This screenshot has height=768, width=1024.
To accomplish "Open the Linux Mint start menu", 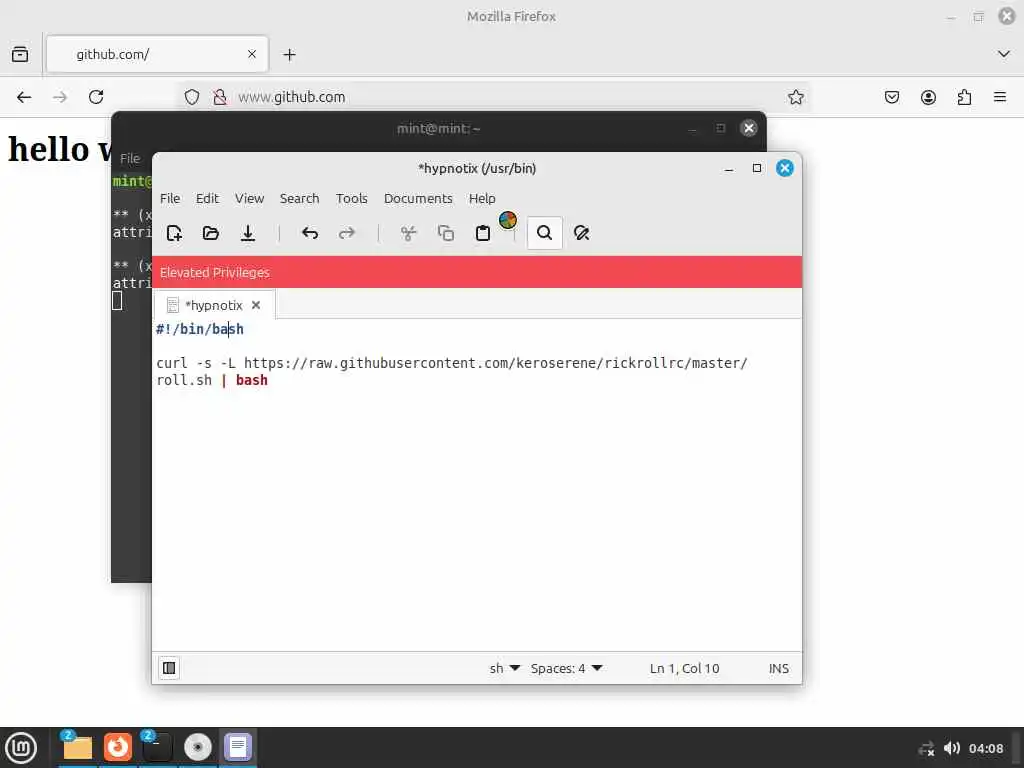I will coord(21,747).
